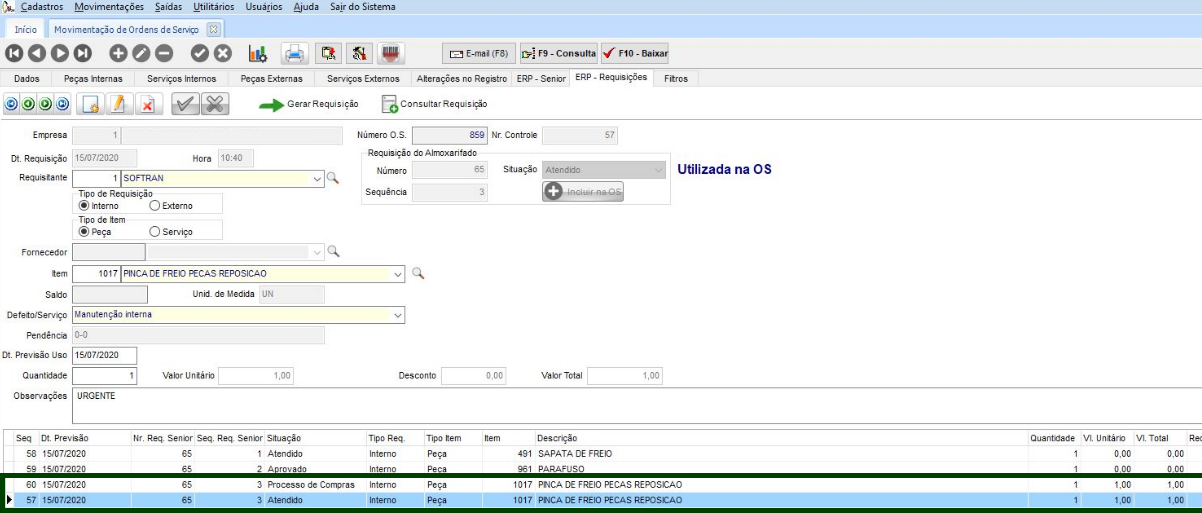Expand the Requisitante SOFTRAN dropdown
This screenshot has width=1202, height=513.
tap(318, 178)
